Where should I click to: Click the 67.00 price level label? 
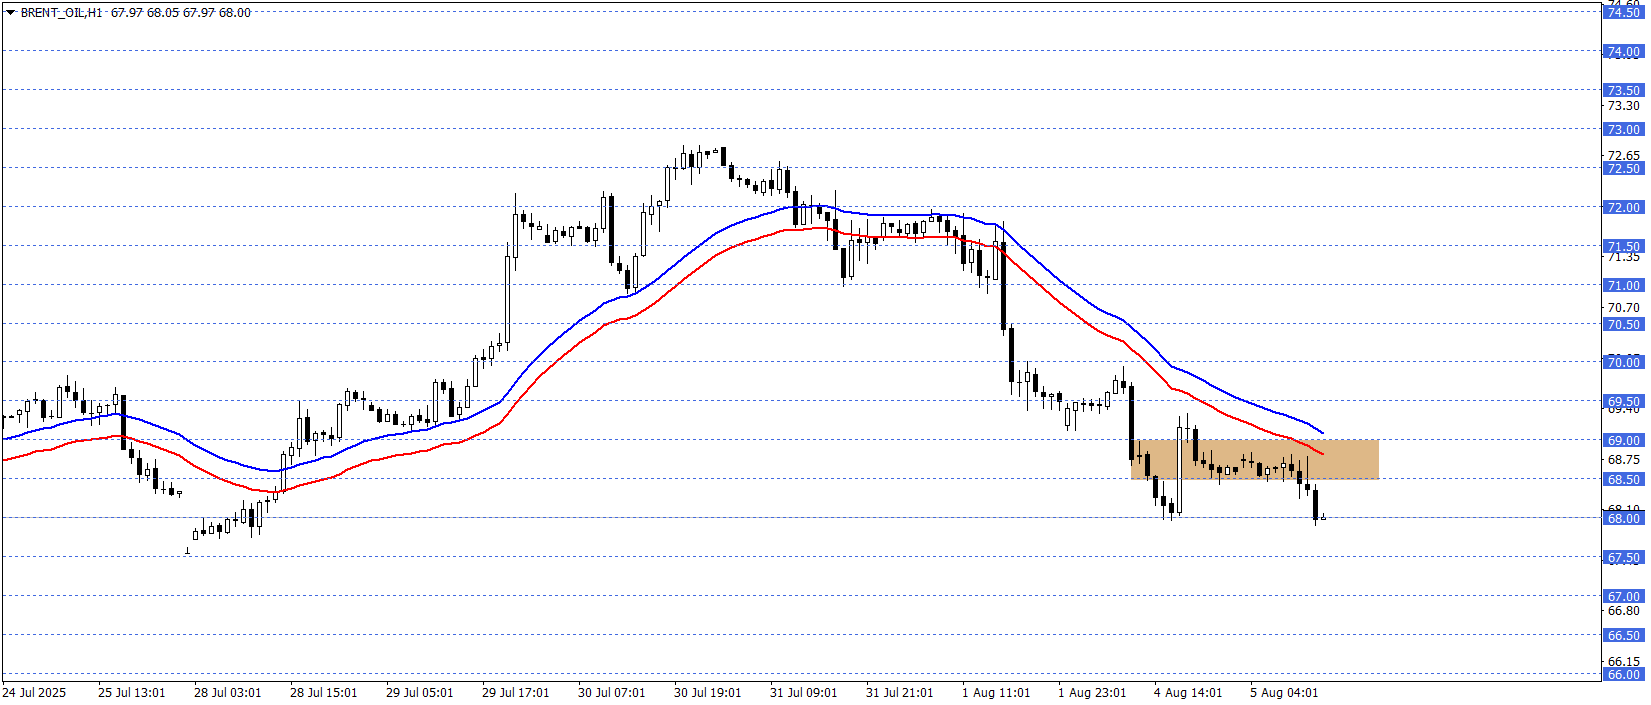pos(1623,596)
